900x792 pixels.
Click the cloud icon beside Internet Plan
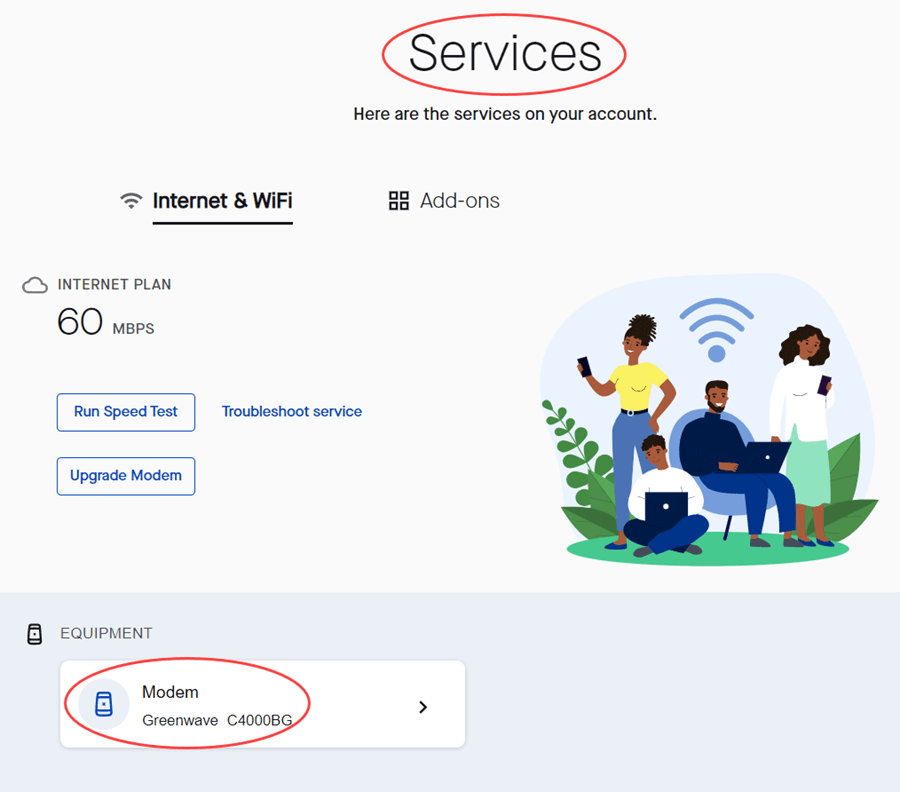[x=35, y=286]
